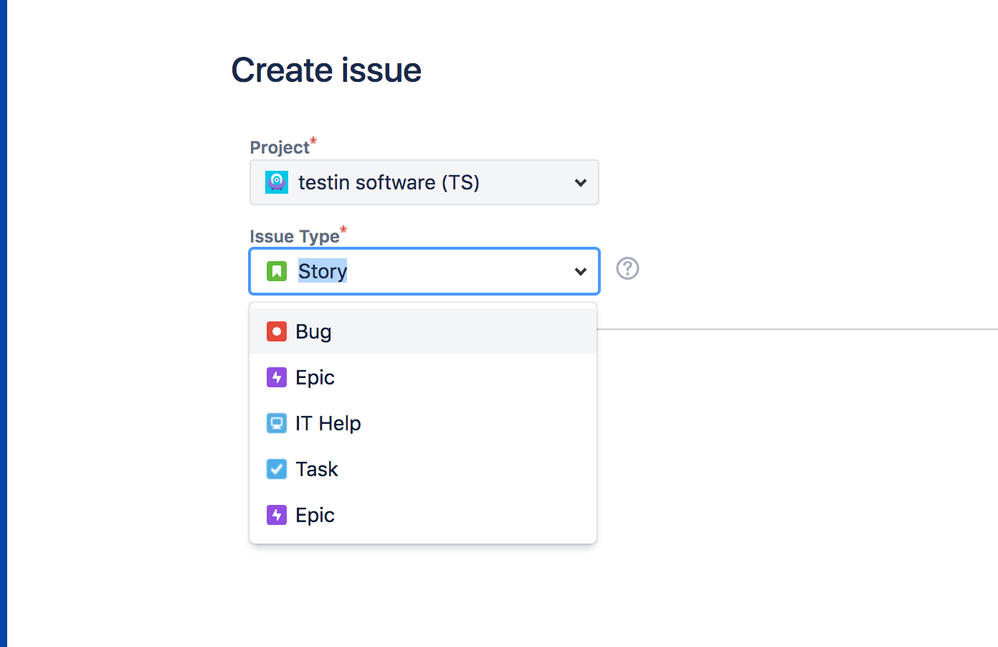
Task: Open the help tooltip via question mark icon
Action: click(627, 268)
